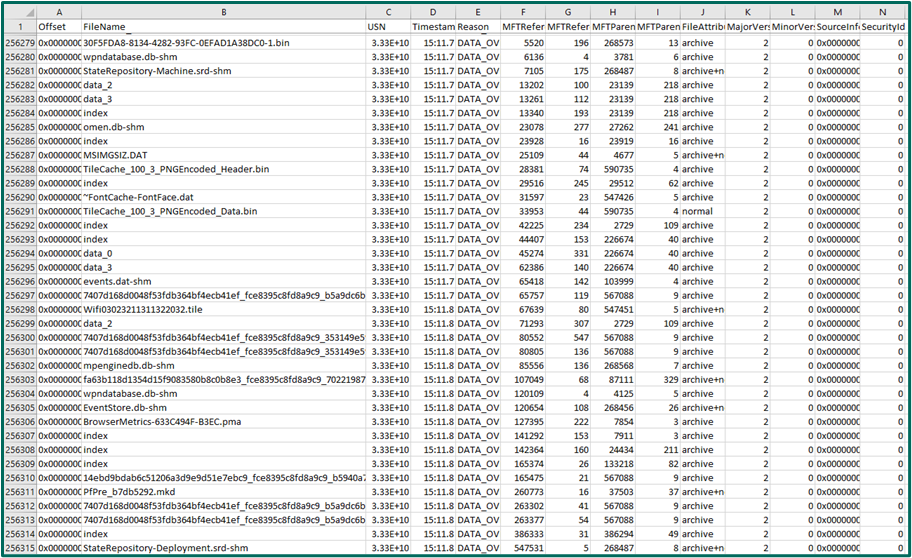Select column J header
The height and width of the screenshot is (558, 912).
pyautogui.click(x=703, y=12)
